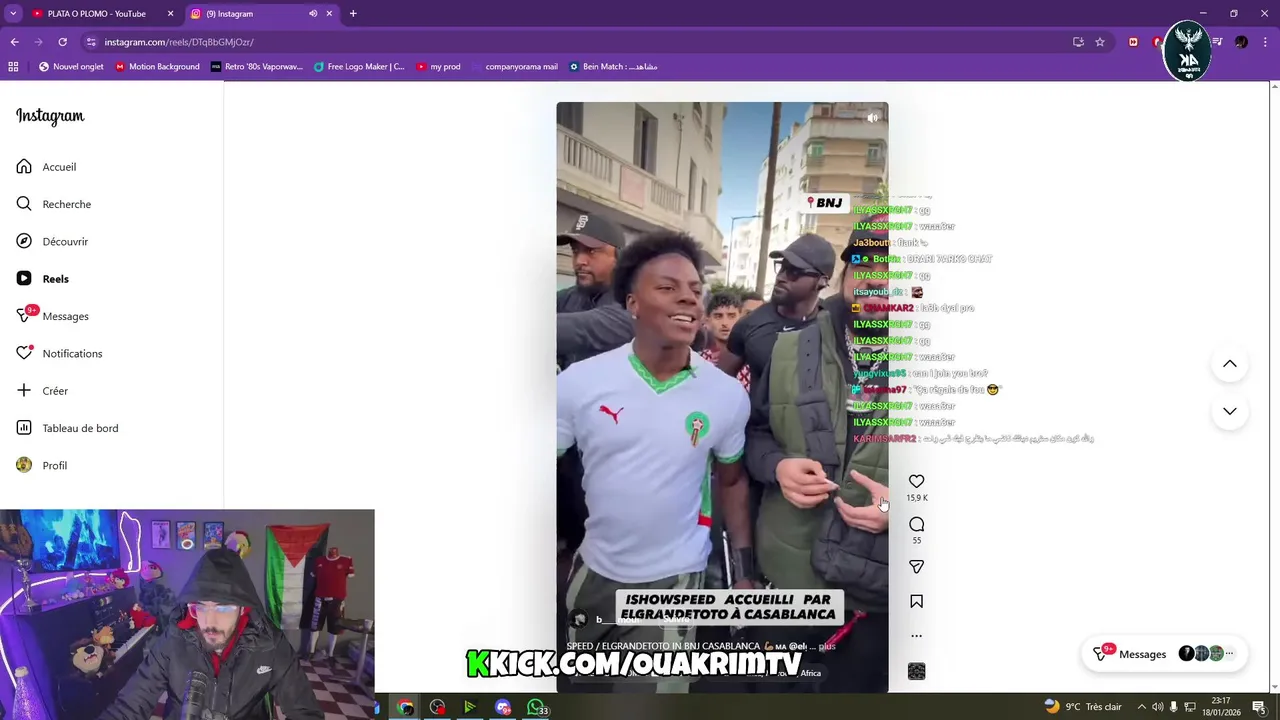Open the 'Nouvel onglet' bookmark
This screenshot has width=1280, height=720.
71,67
